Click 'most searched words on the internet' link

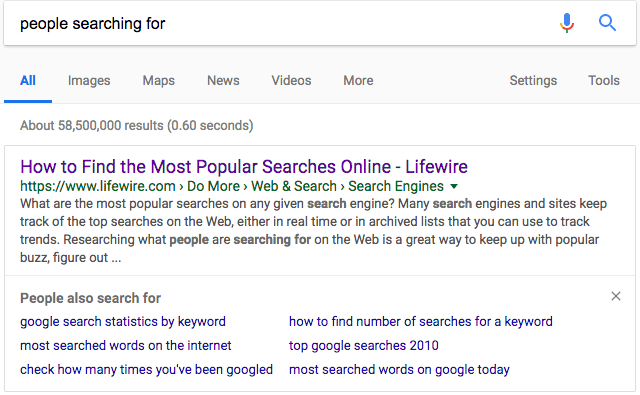point(125,346)
